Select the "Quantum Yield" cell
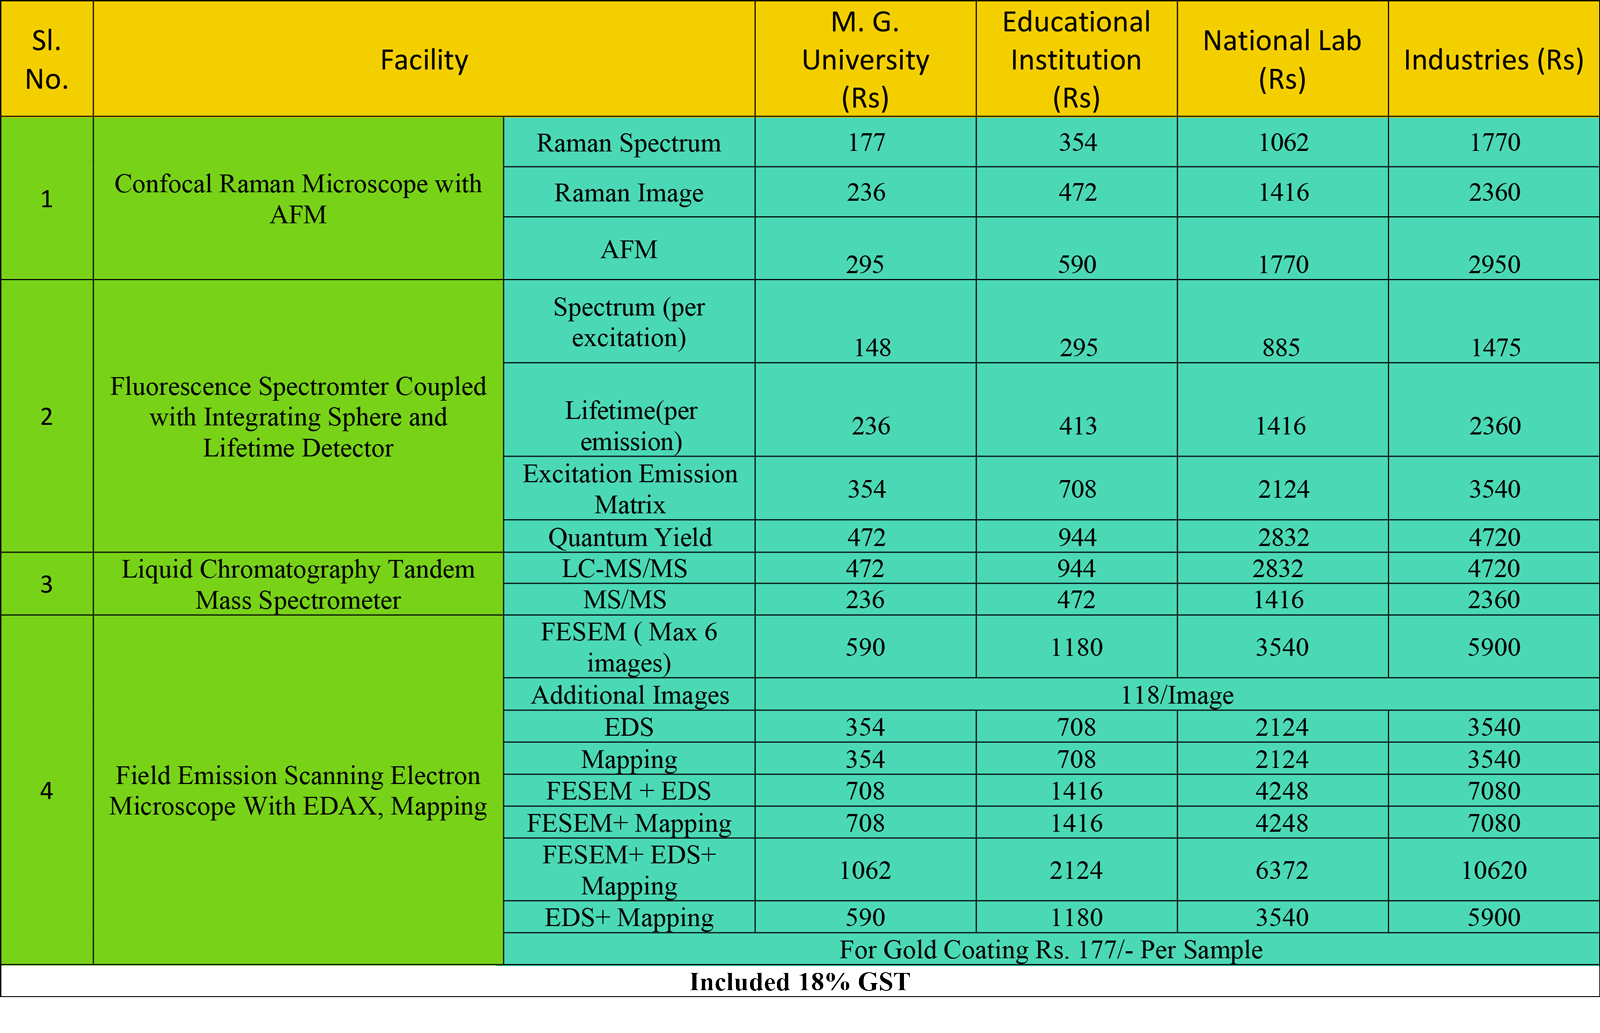 [629, 537]
